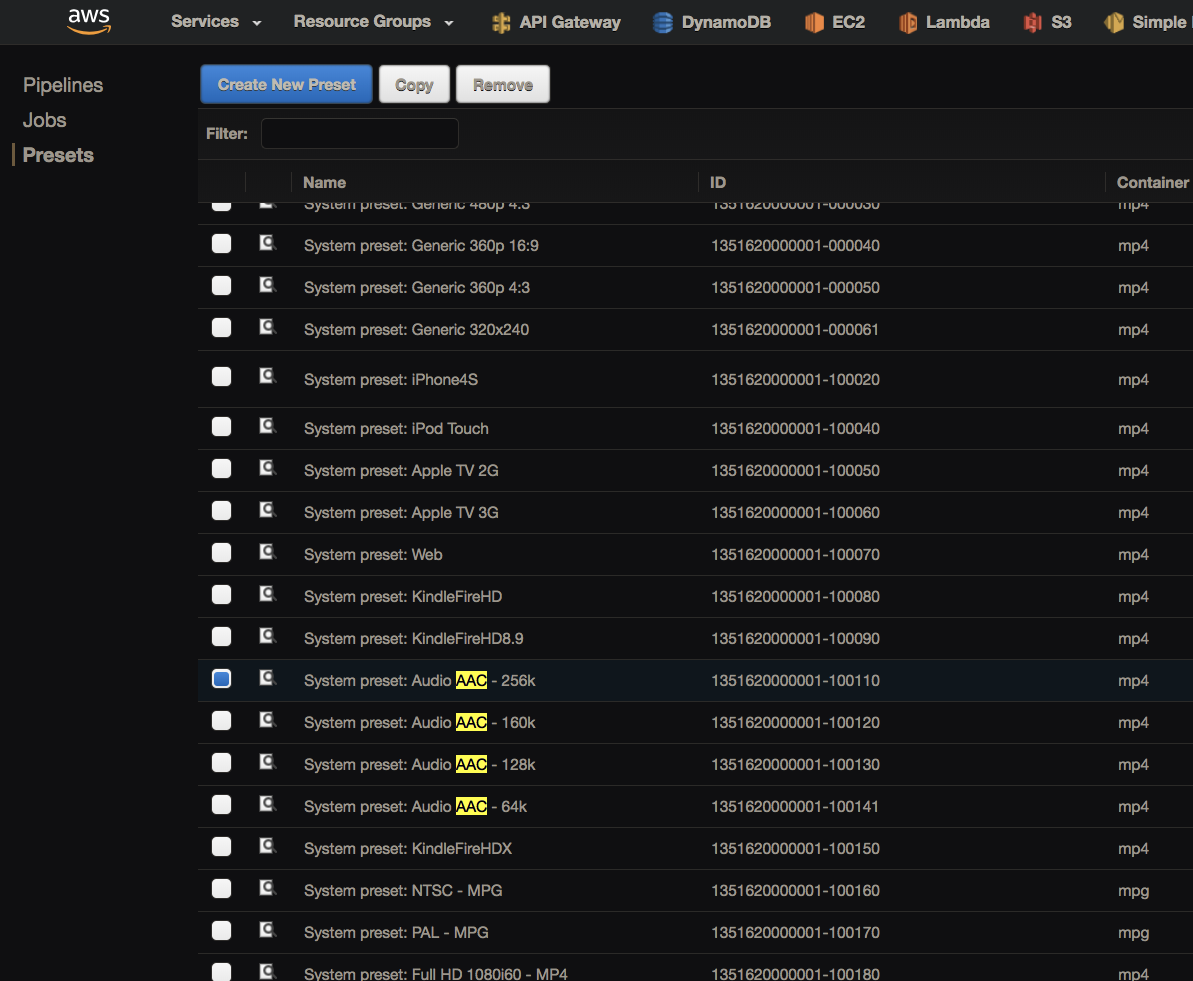Check the Generic 320x240 preset checkbox

pos(221,327)
